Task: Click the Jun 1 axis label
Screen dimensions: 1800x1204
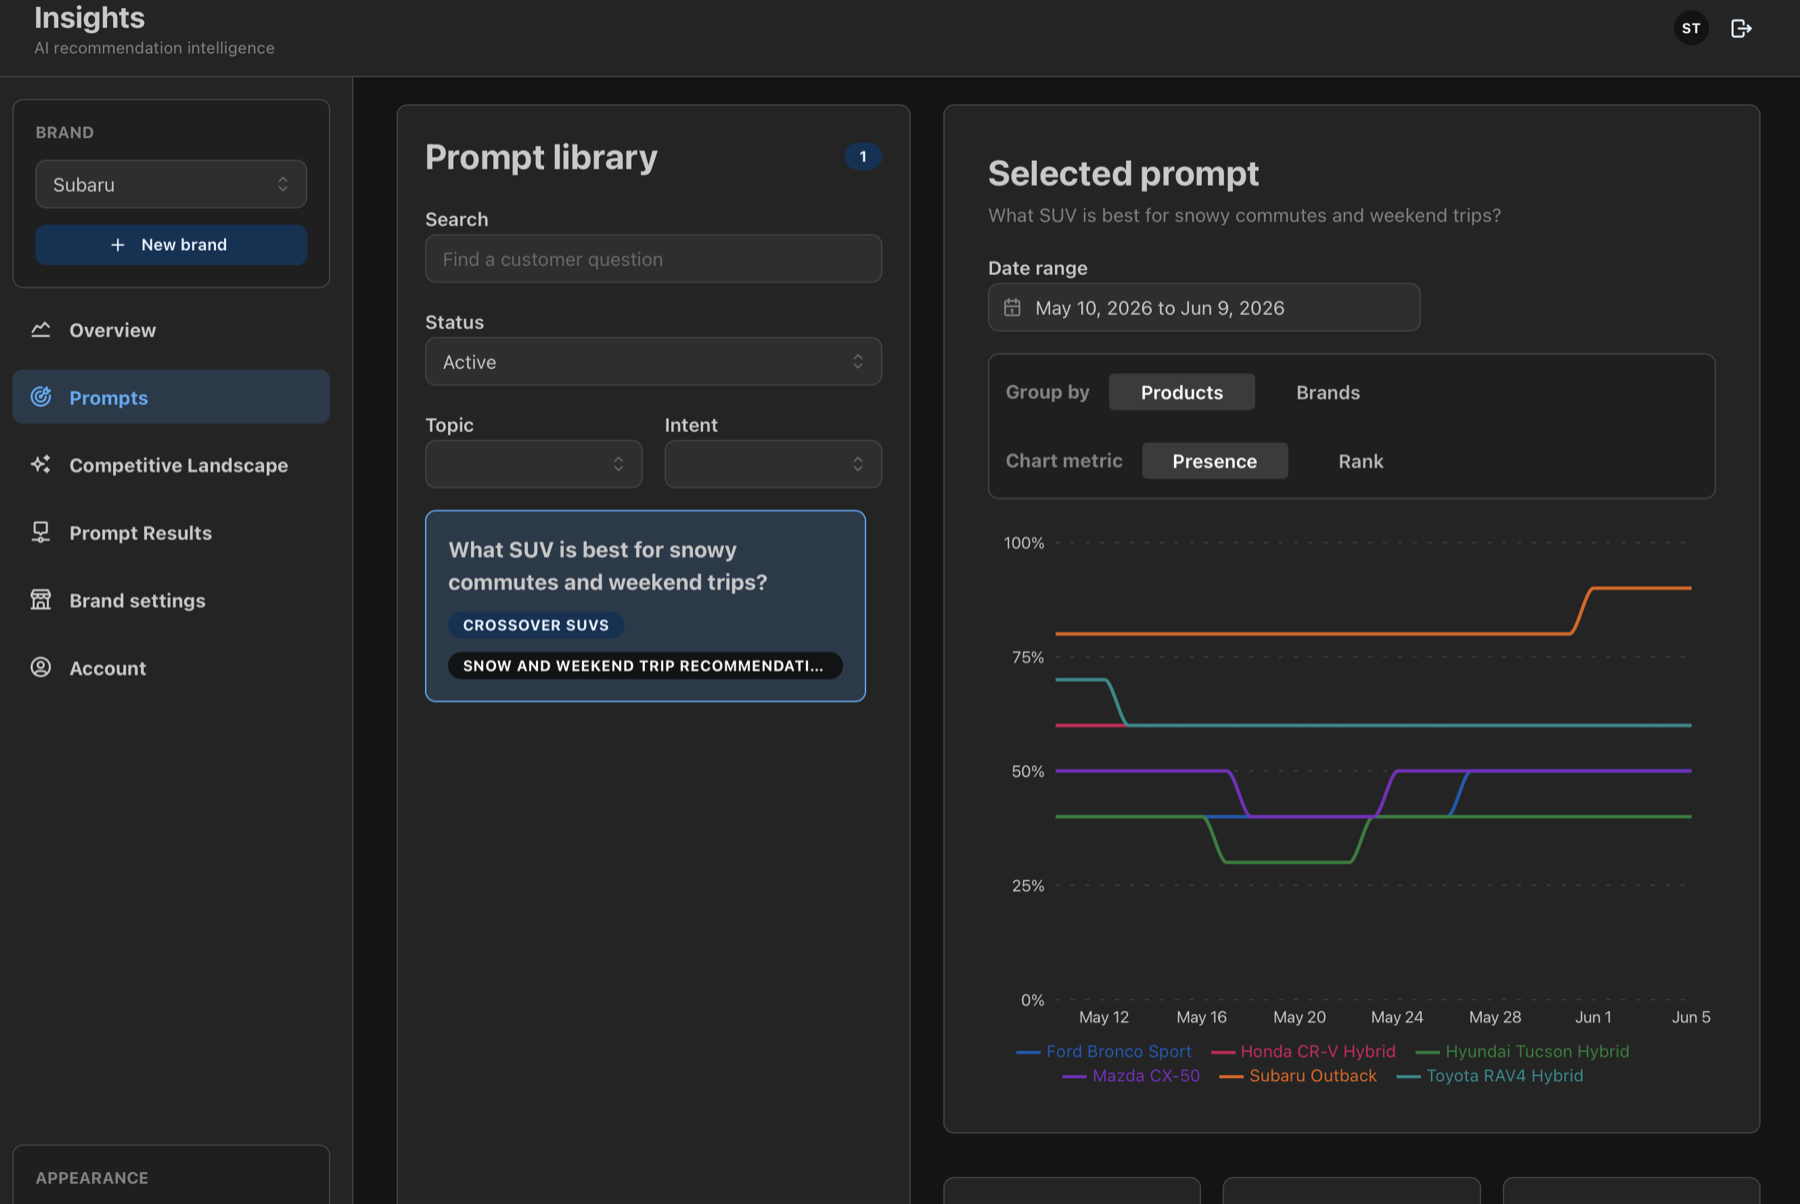Action: pos(1593,1017)
